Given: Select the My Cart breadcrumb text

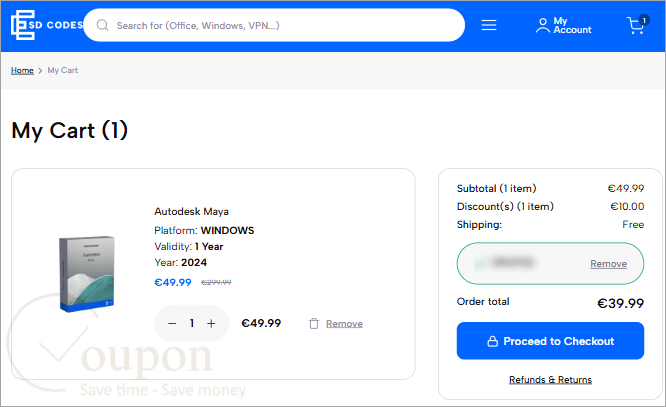Looking at the screenshot, I should point(62,71).
